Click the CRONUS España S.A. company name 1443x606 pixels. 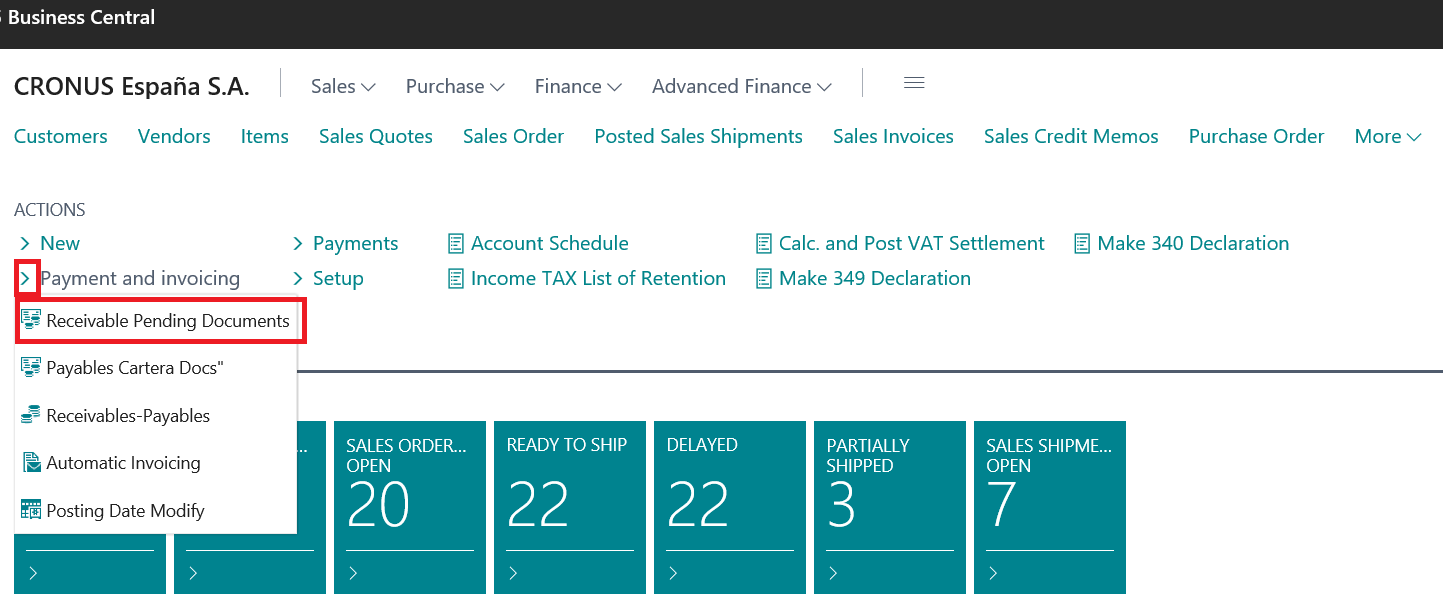click(x=132, y=86)
